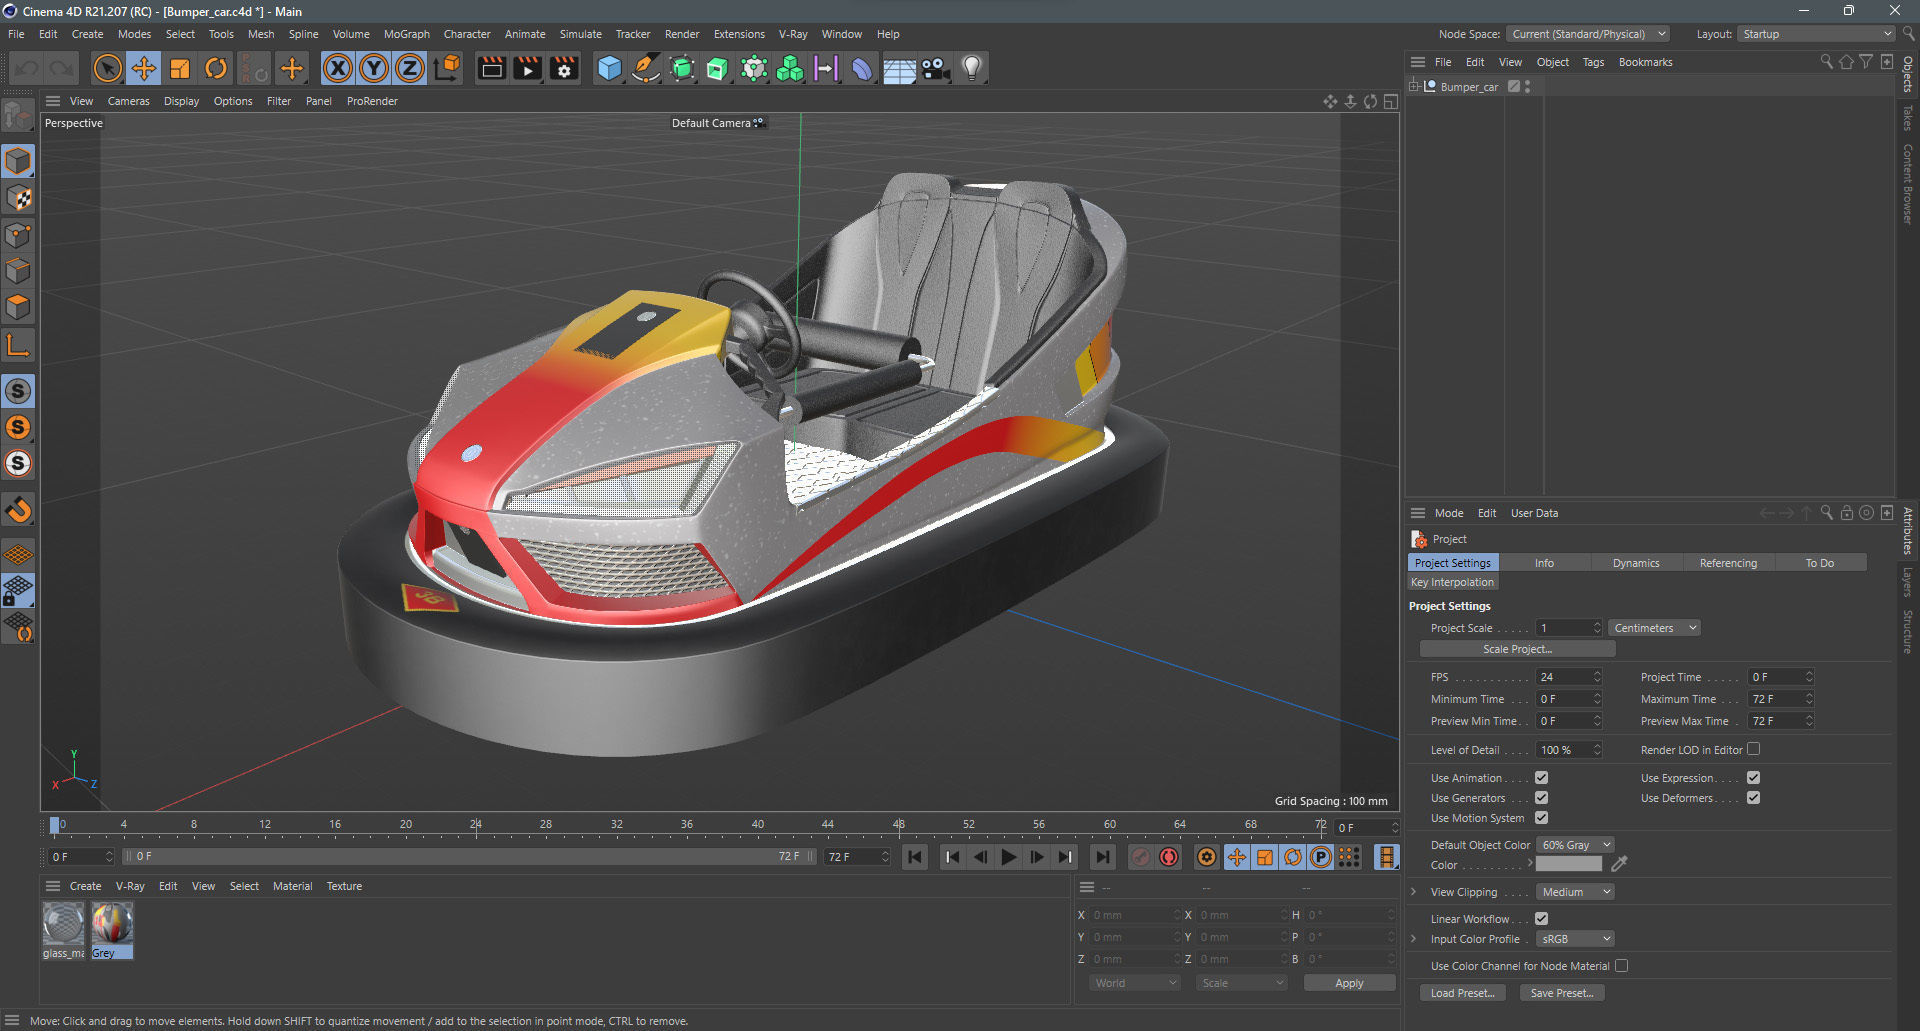Open the MoGraph menu

point(407,34)
